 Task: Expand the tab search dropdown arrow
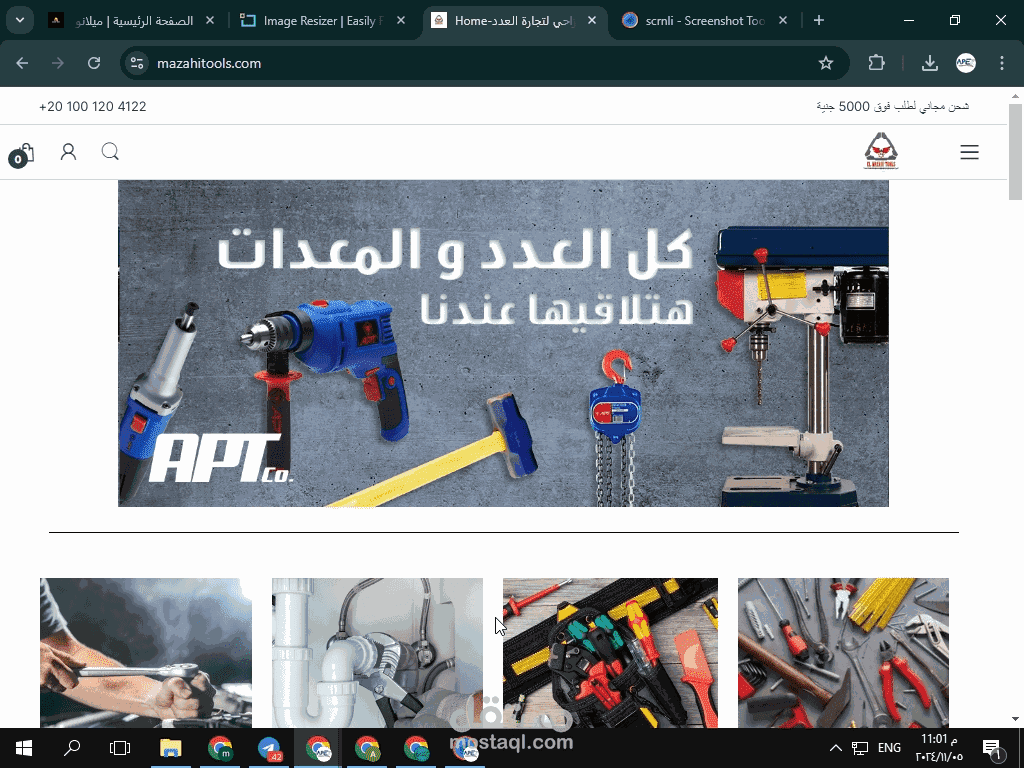coord(20,20)
